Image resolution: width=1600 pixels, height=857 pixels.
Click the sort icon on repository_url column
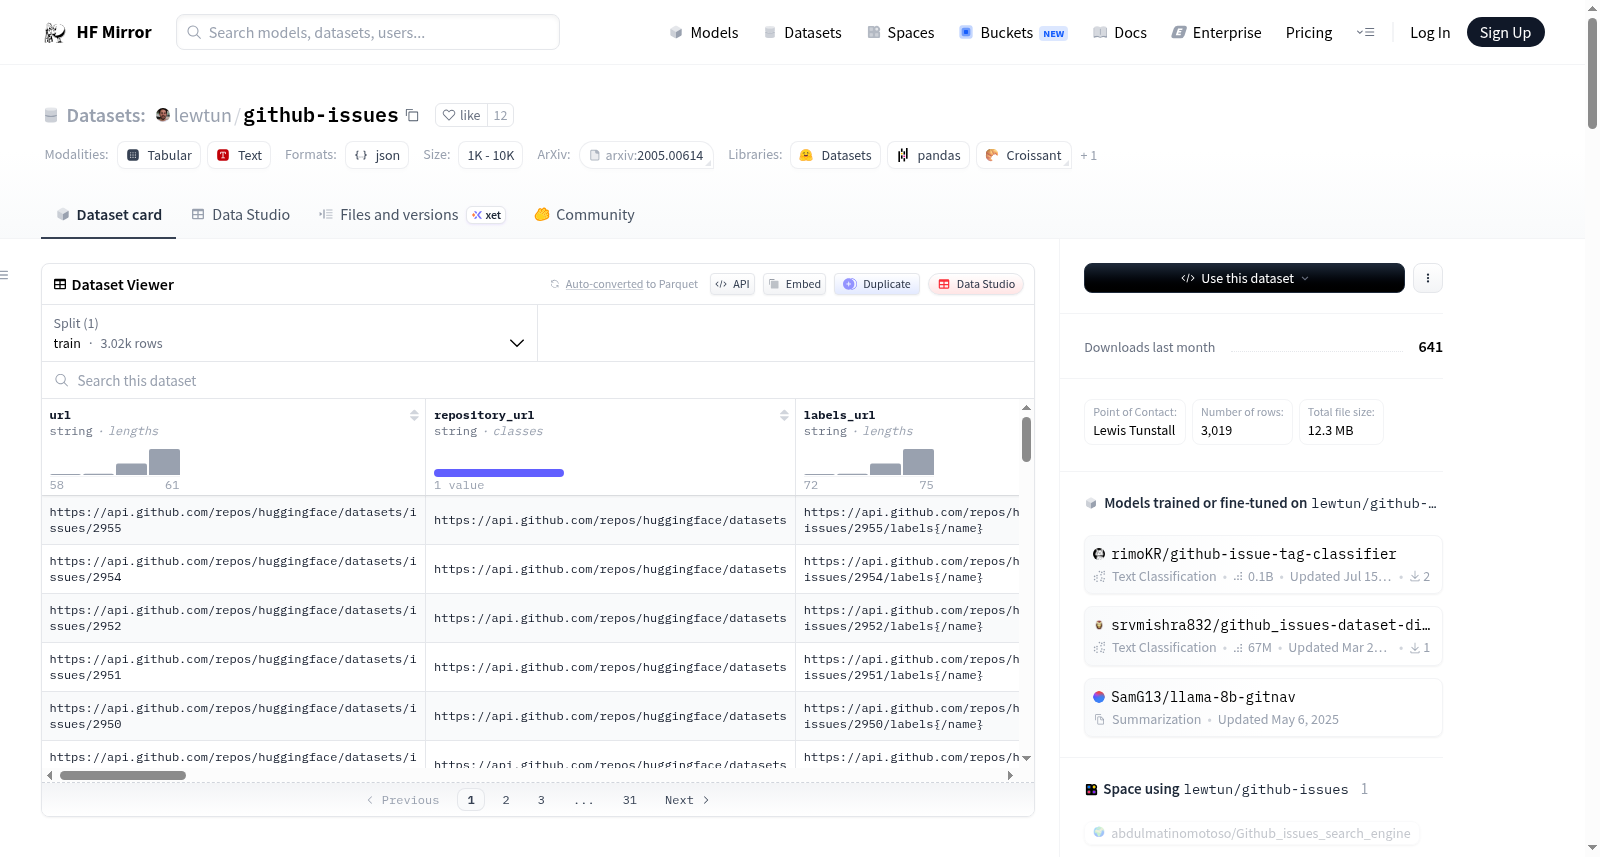point(784,415)
